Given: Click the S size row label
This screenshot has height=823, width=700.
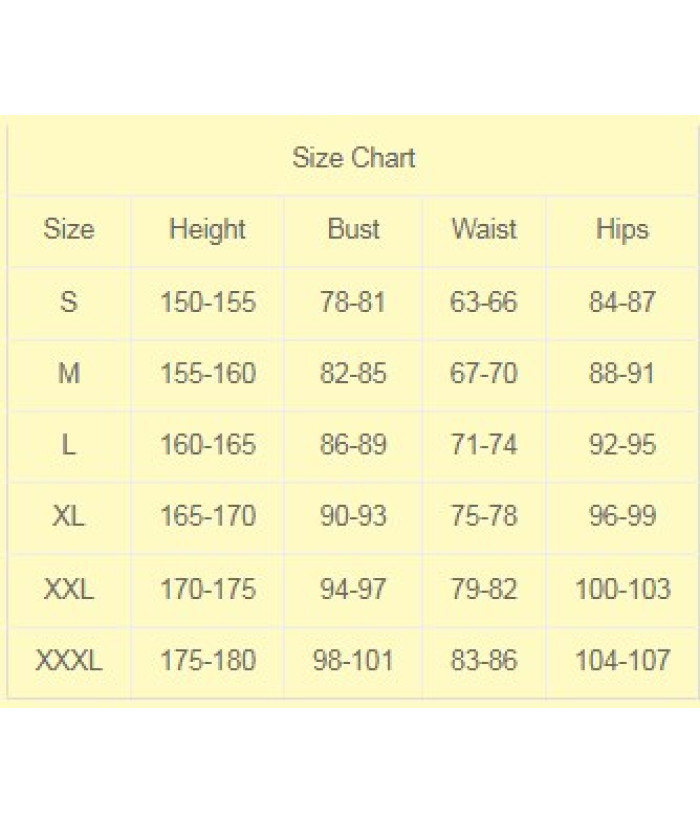Looking at the screenshot, I should coord(69,302).
